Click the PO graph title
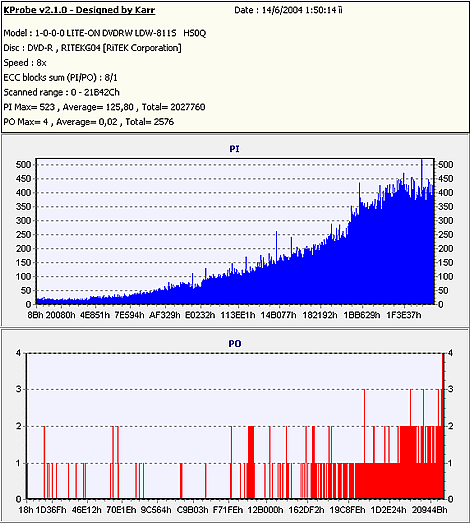470x523 pixels. click(235, 344)
